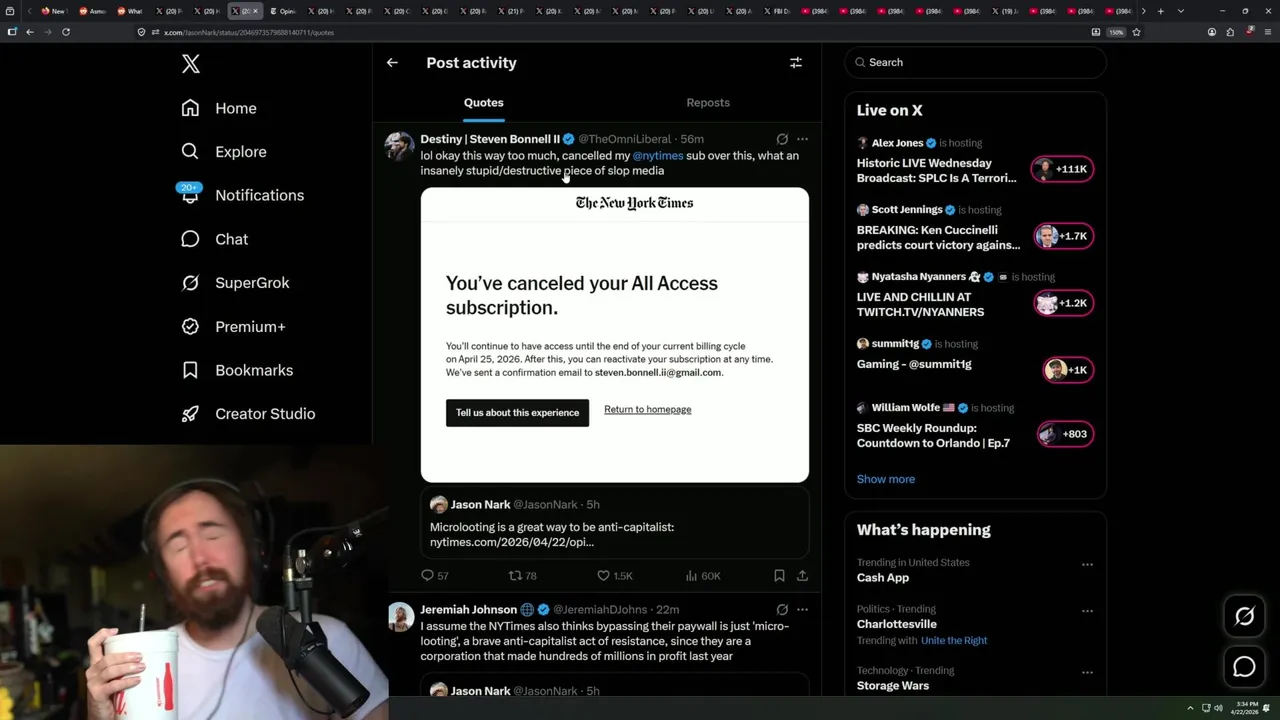Open options for Cash App trend
The height and width of the screenshot is (720, 1280).
point(1087,564)
